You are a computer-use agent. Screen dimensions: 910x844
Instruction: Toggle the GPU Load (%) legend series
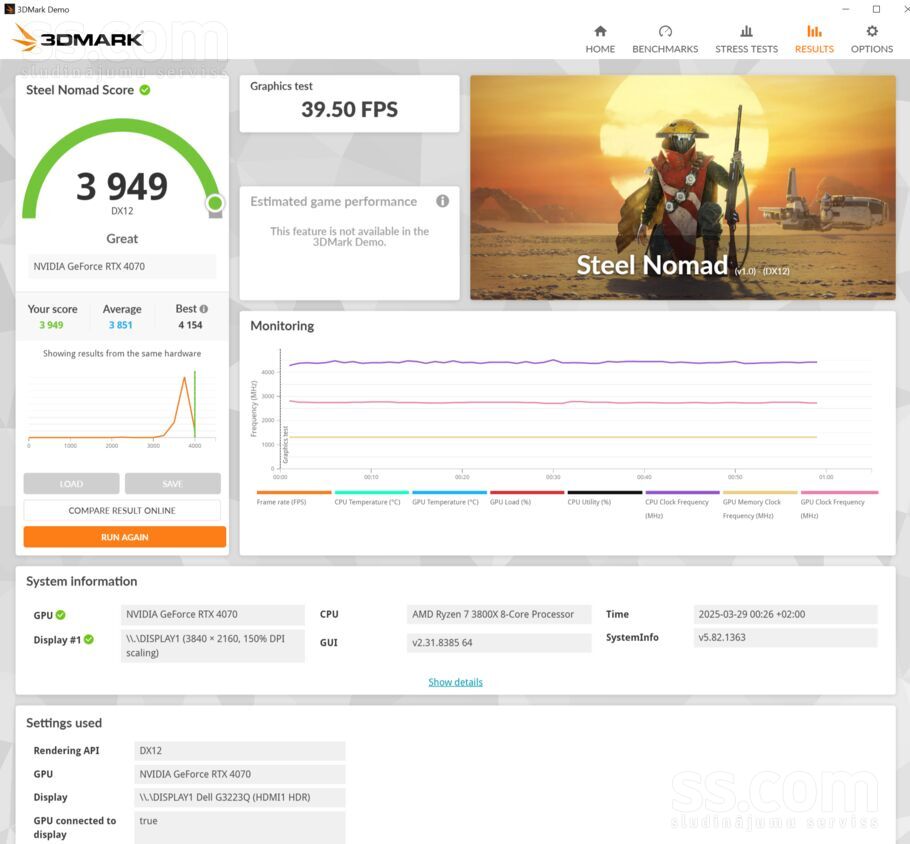(527, 497)
